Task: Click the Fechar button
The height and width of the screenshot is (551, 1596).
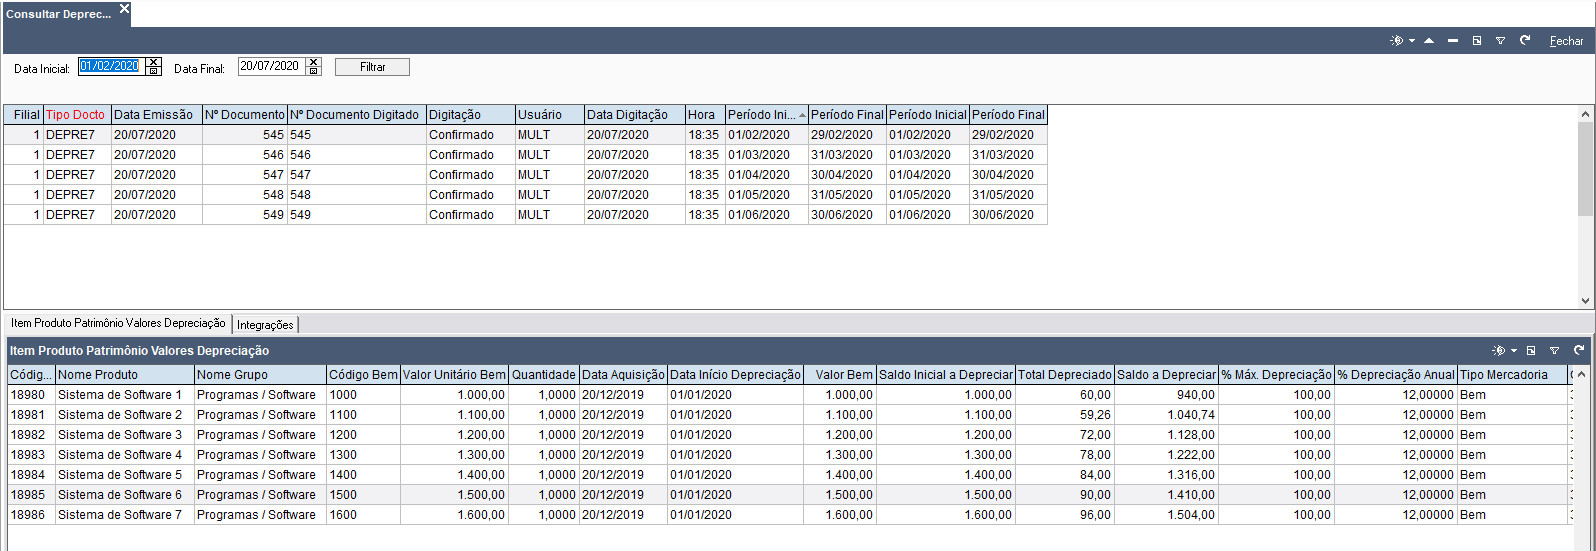Action: click(x=1566, y=41)
